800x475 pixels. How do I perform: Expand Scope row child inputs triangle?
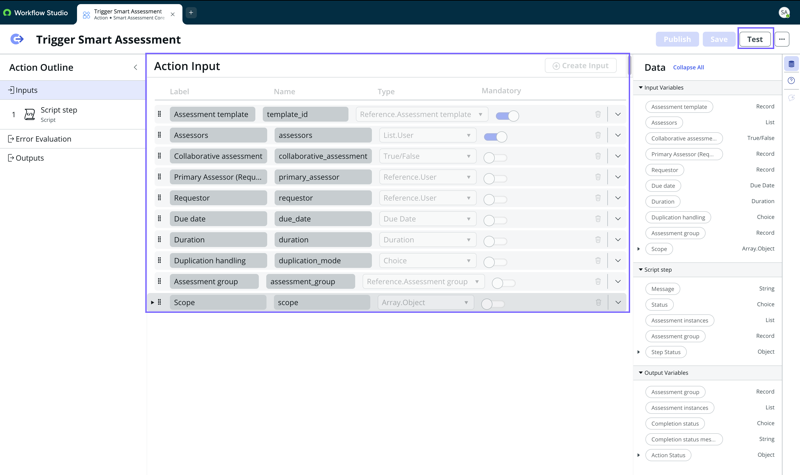click(152, 303)
